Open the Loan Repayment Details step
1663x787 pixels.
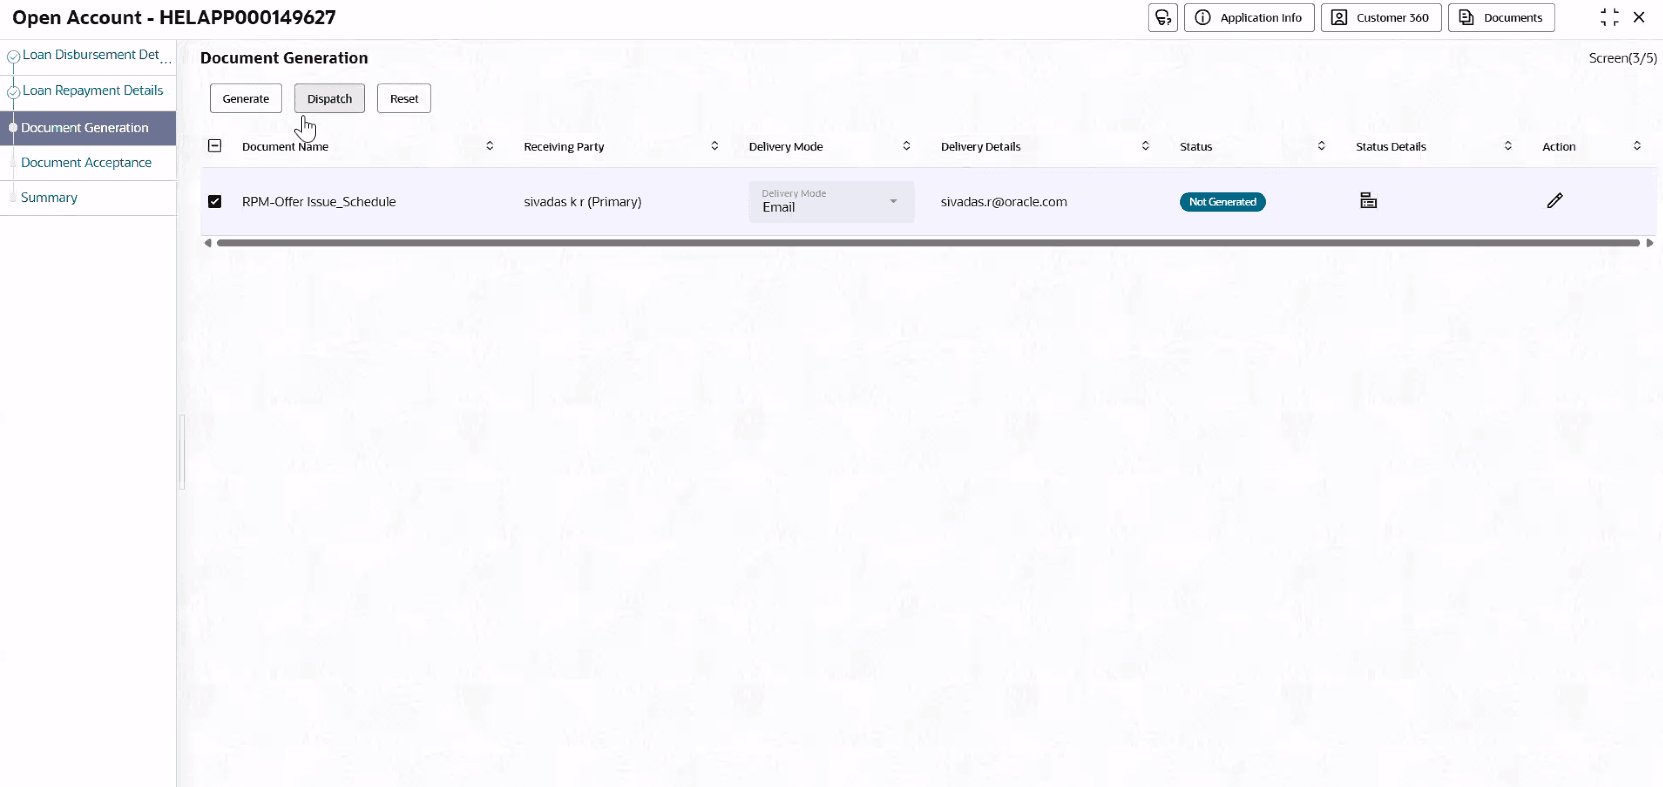pyautogui.click(x=93, y=91)
